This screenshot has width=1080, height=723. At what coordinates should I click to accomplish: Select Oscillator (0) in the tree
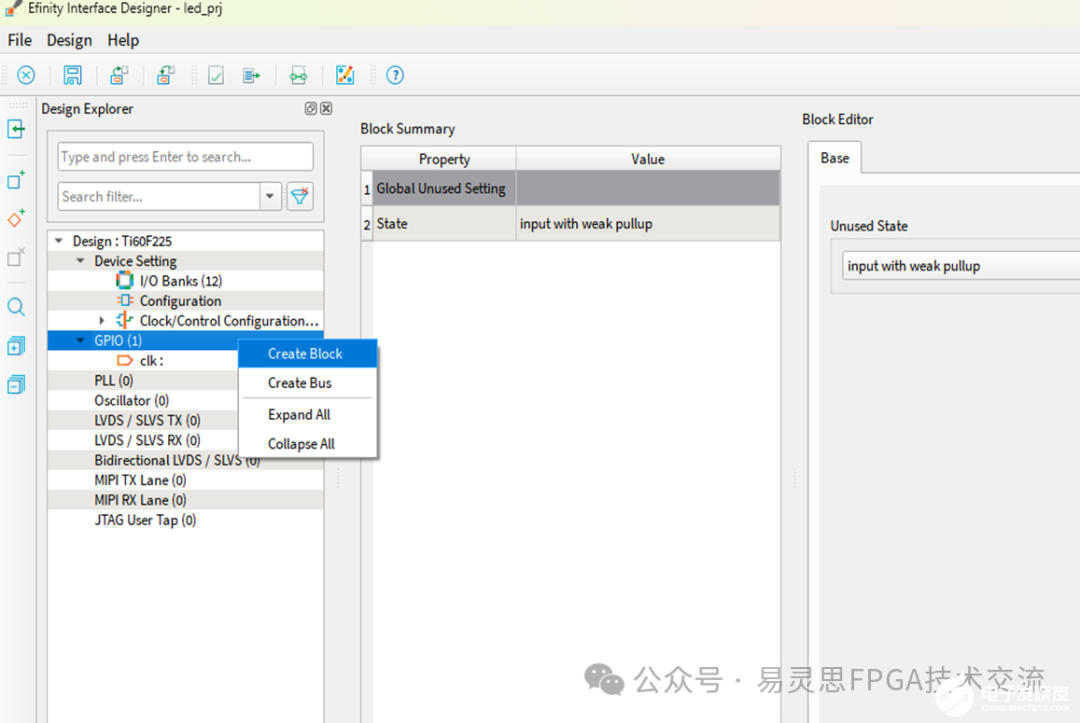click(x=132, y=400)
